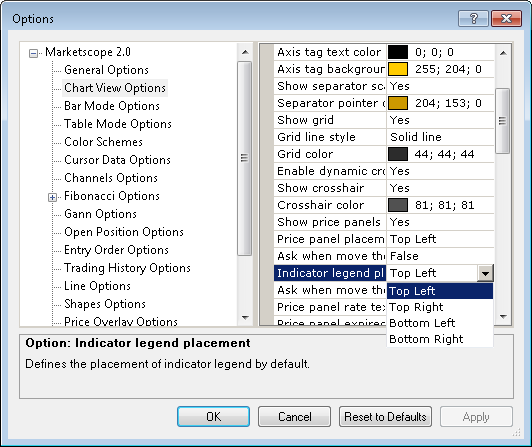The image size is (532, 447).
Task: Close the Options dialog
Action: 506,18
